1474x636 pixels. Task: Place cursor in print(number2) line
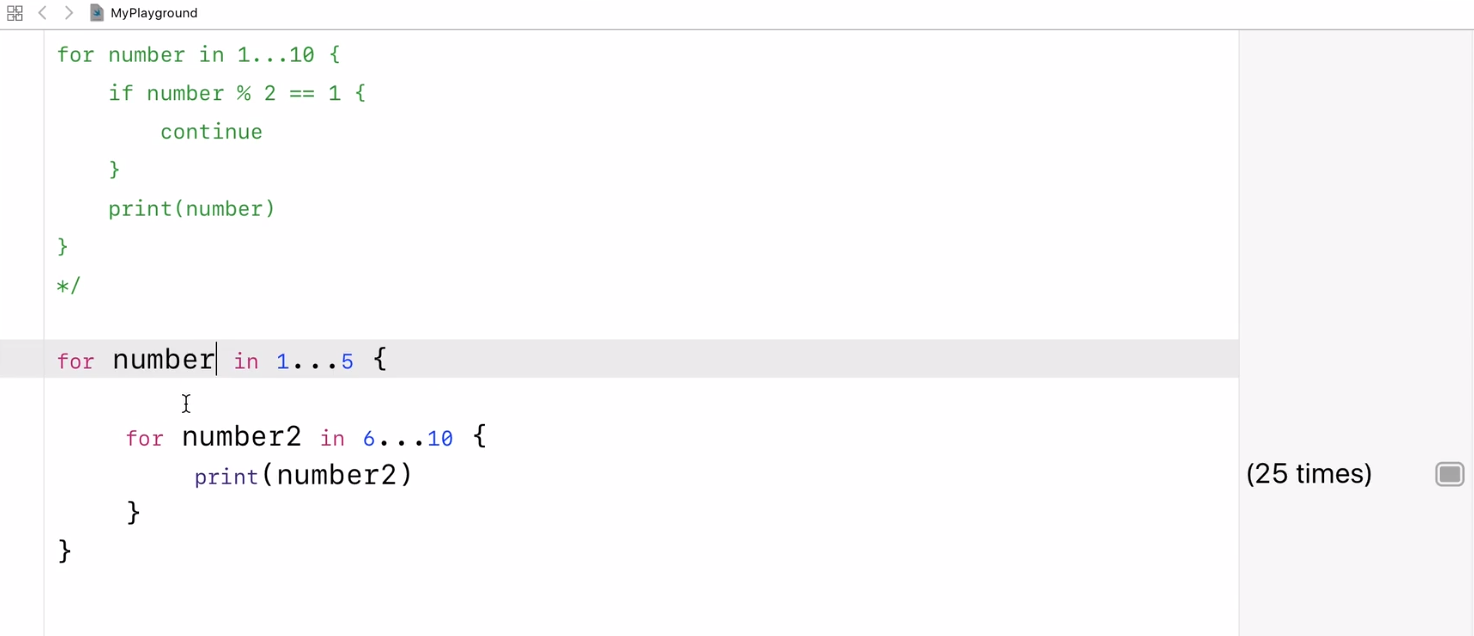[303, 475]
